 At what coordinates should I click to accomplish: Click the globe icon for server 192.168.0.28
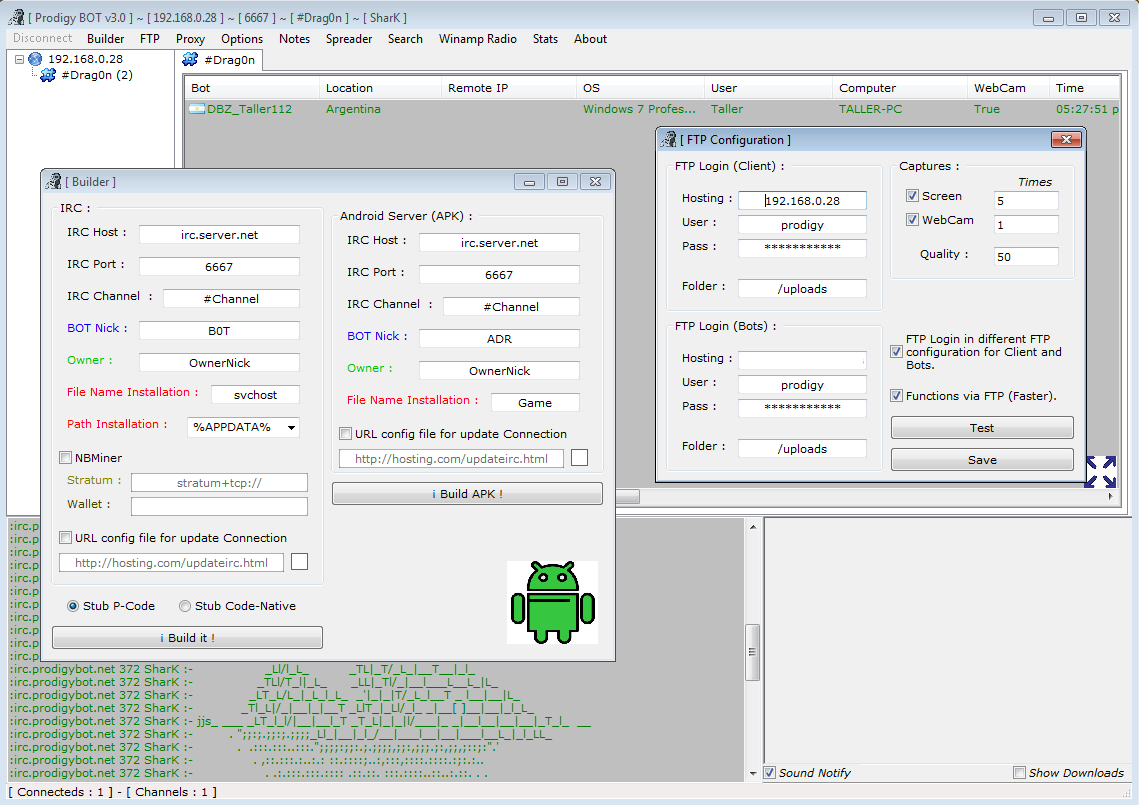click(36, 59)
